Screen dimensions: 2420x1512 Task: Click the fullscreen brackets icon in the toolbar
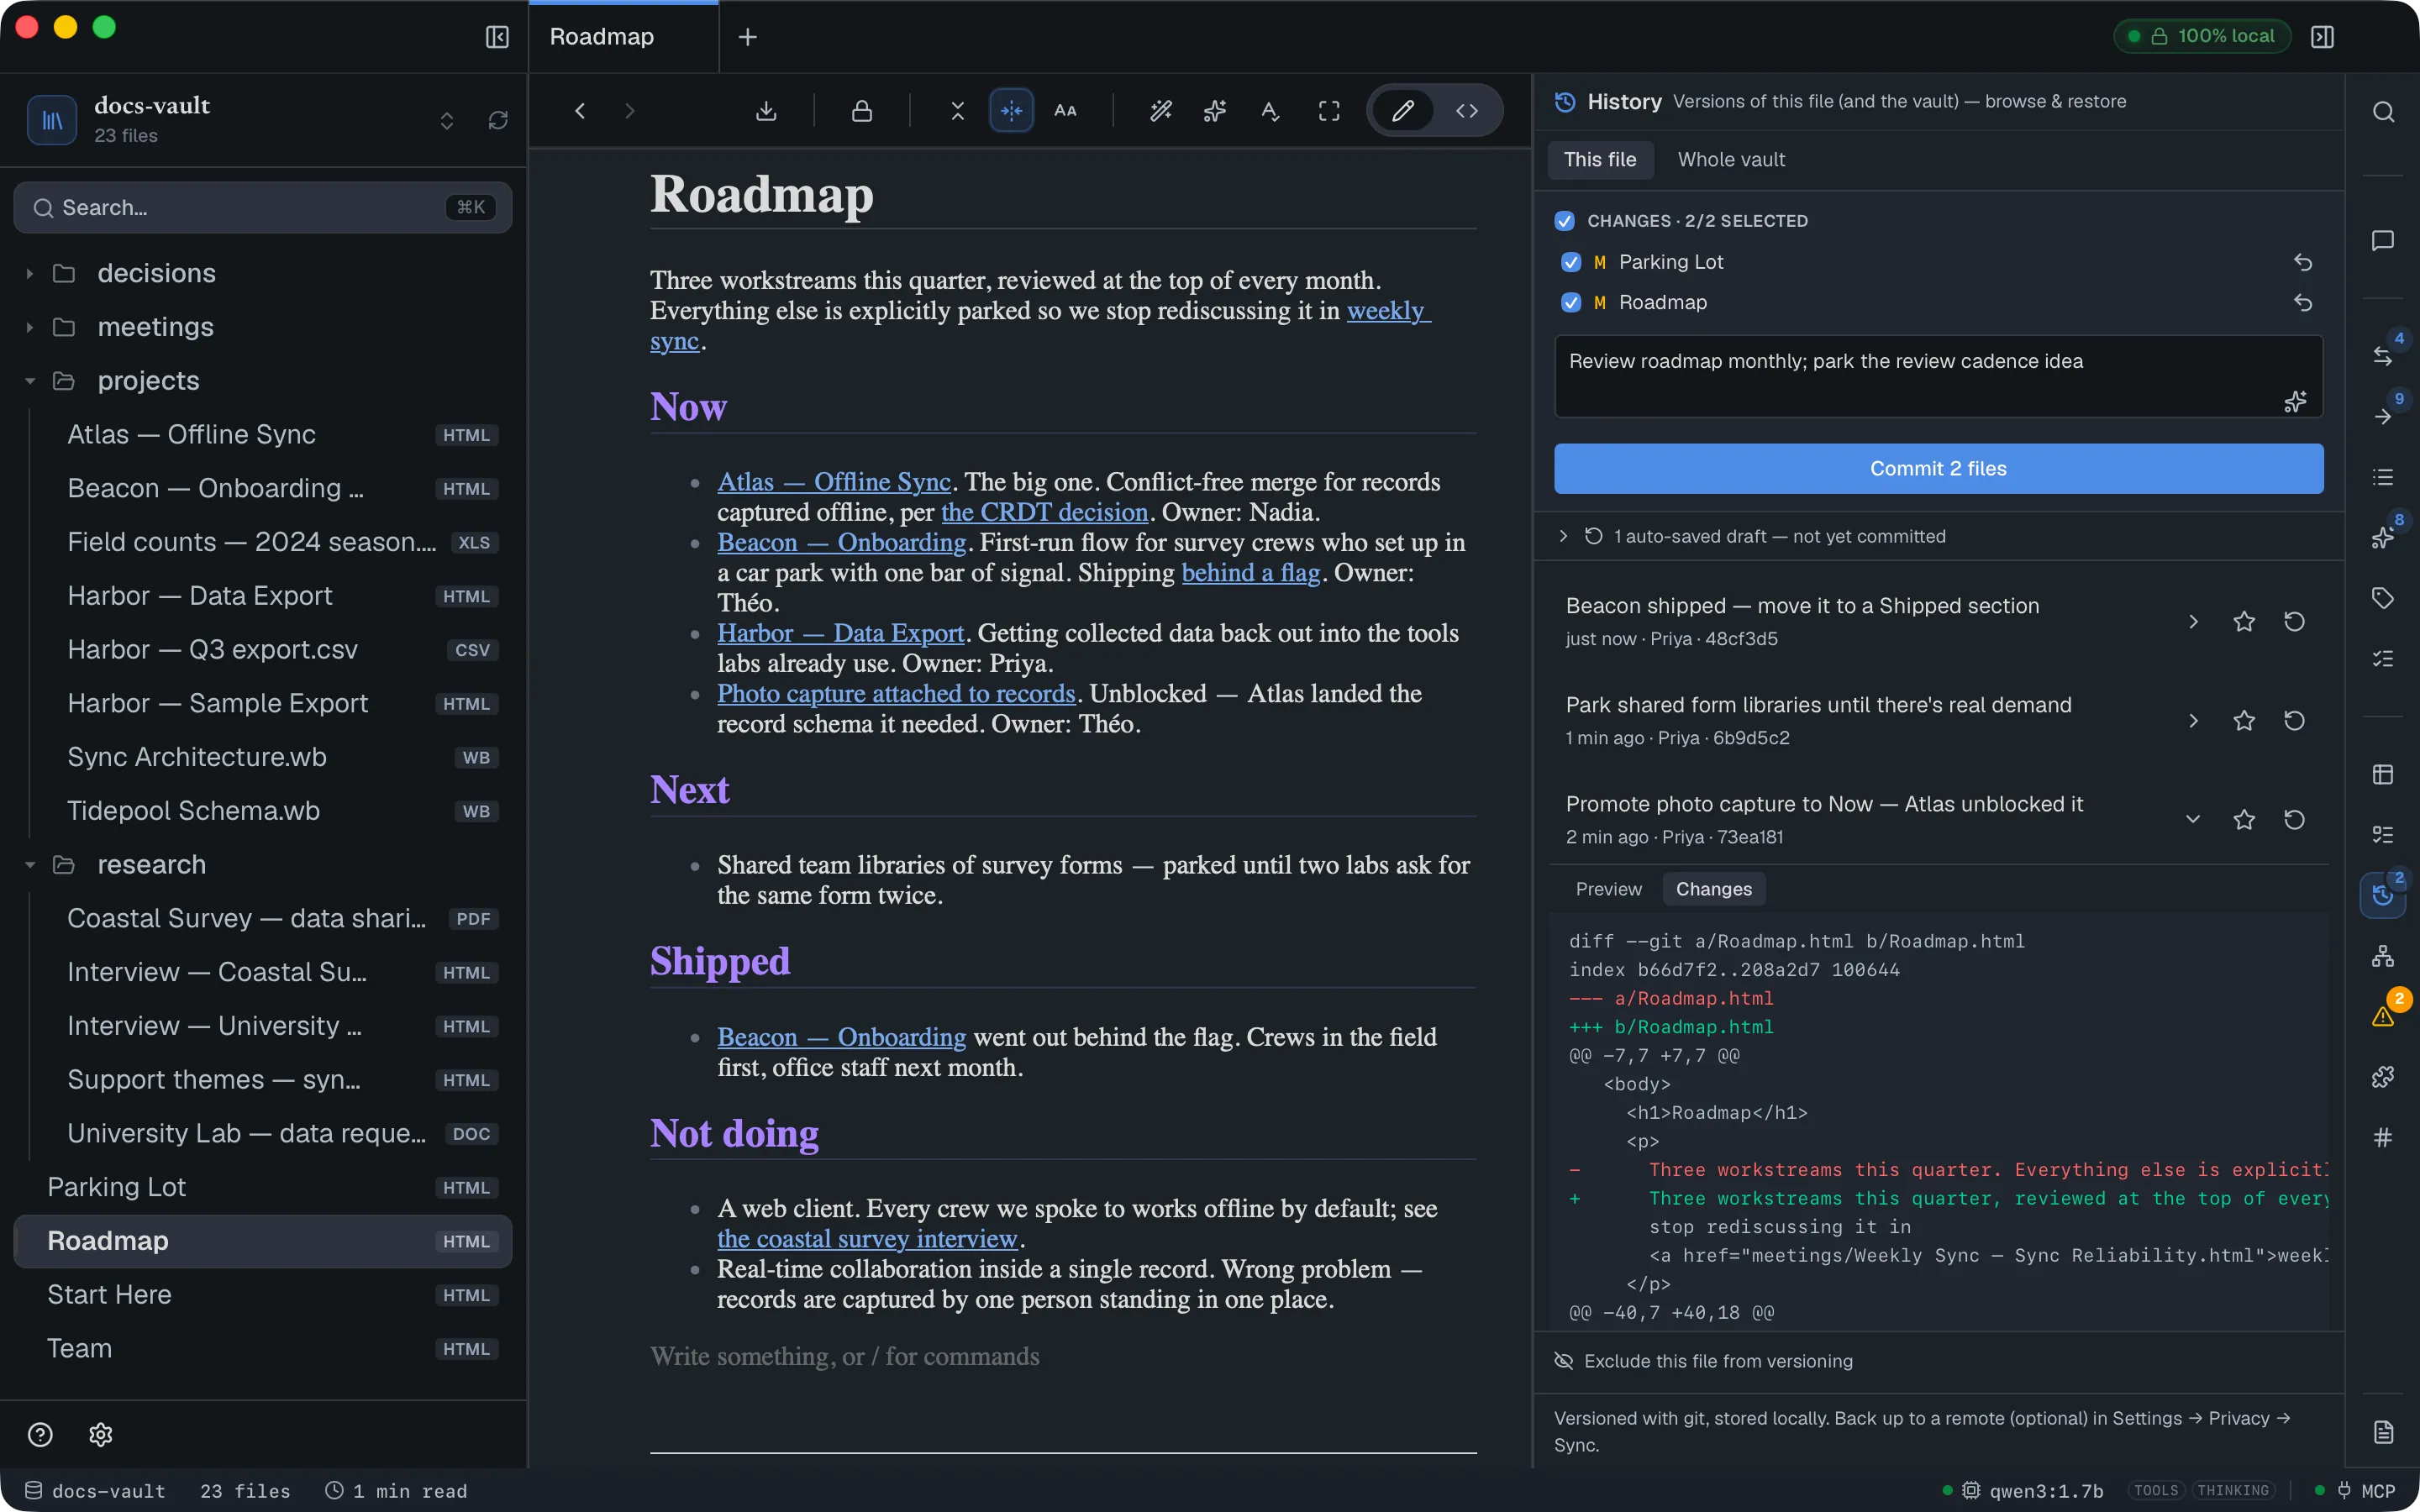tap(1329, 111)
